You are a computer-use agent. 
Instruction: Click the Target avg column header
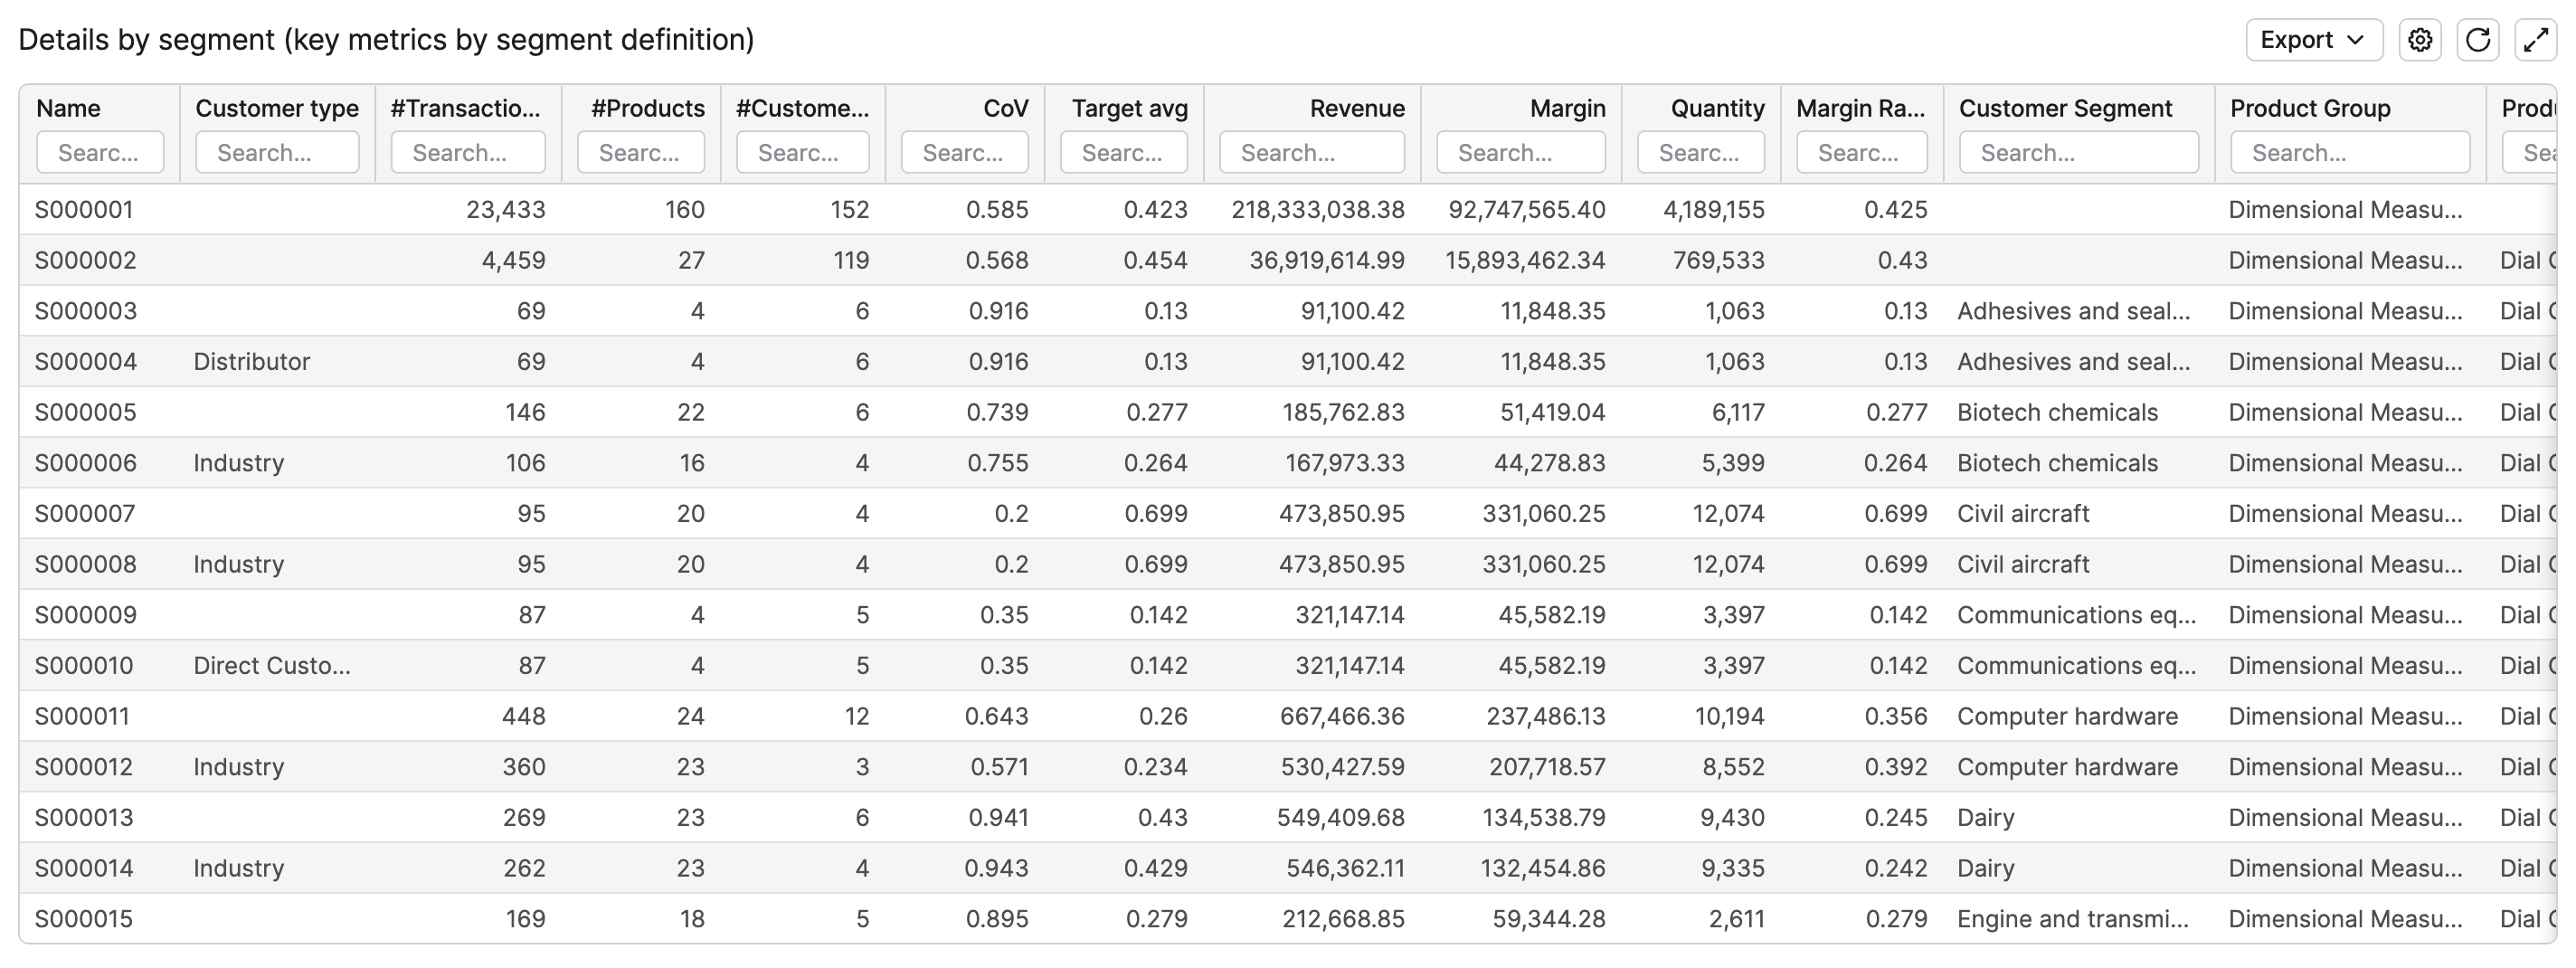[x=1129, y=108]
